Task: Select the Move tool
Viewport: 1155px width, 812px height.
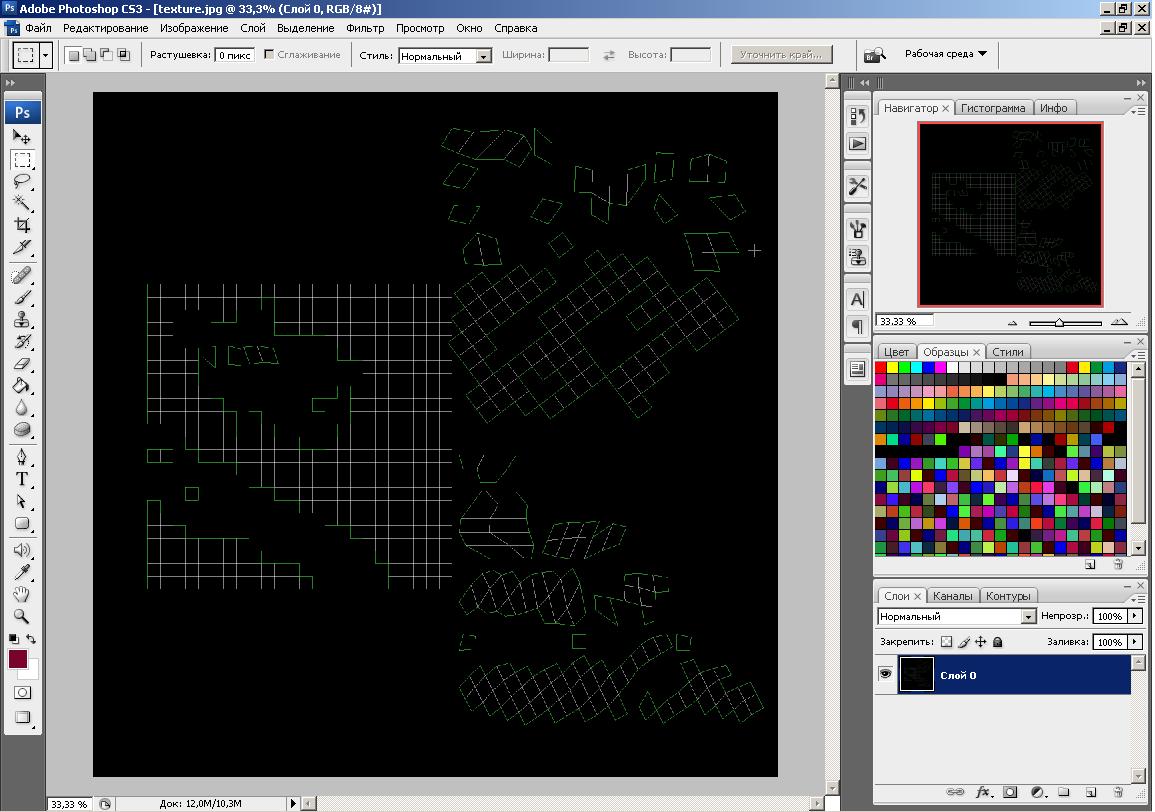Action: click(x=21, y=137)
